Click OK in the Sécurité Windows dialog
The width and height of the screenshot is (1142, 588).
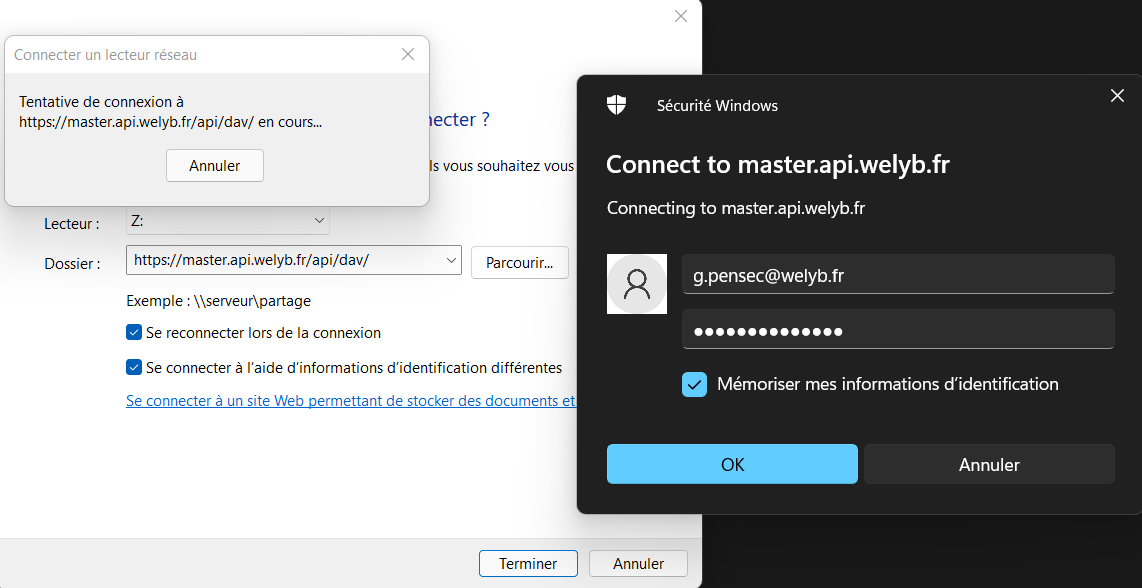click(x=732, y=464)
